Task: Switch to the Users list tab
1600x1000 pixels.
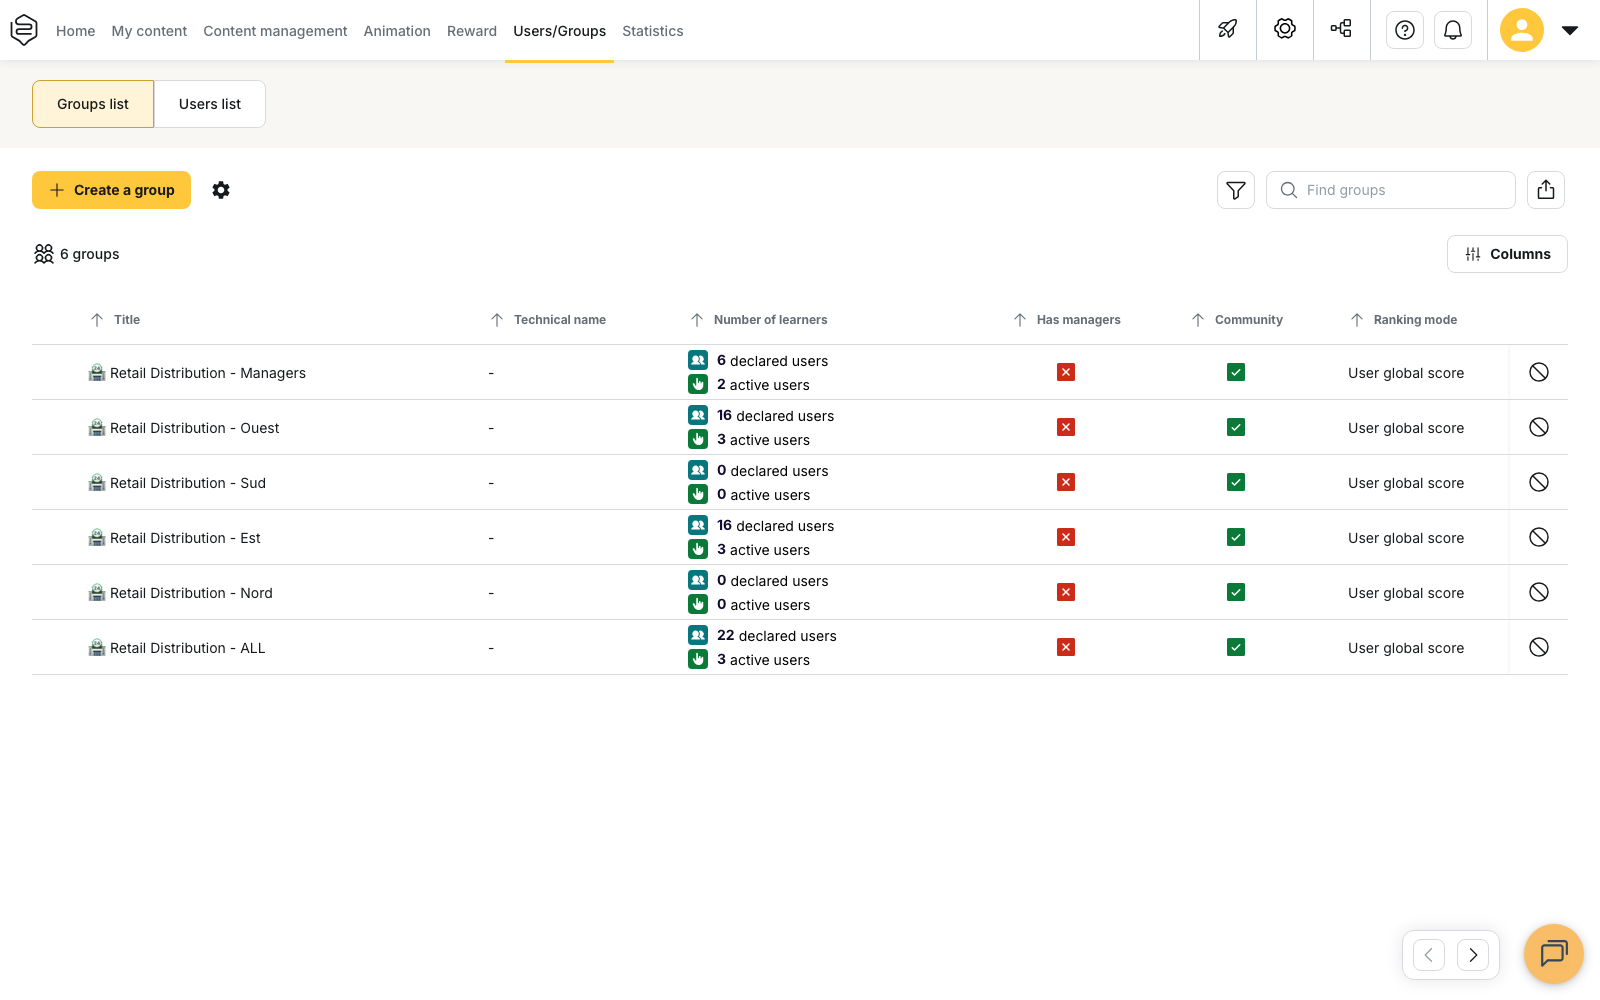Action: [210, 104]
